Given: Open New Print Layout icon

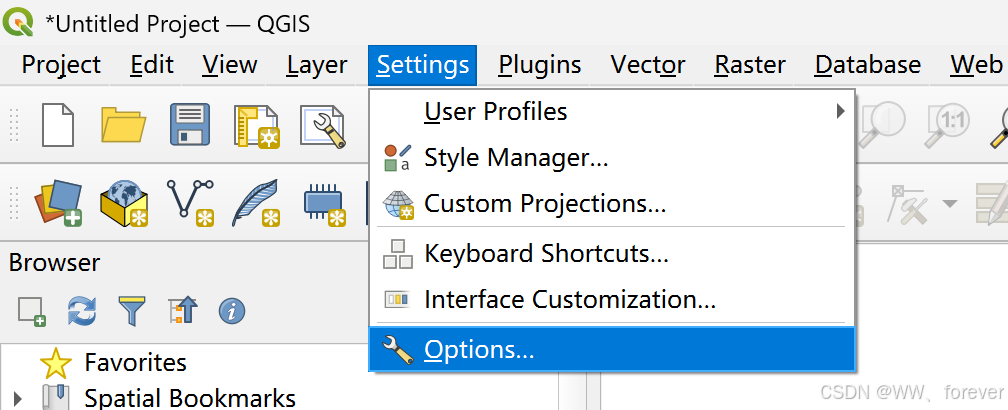Looking at the screenshot, I should (256, 127).
